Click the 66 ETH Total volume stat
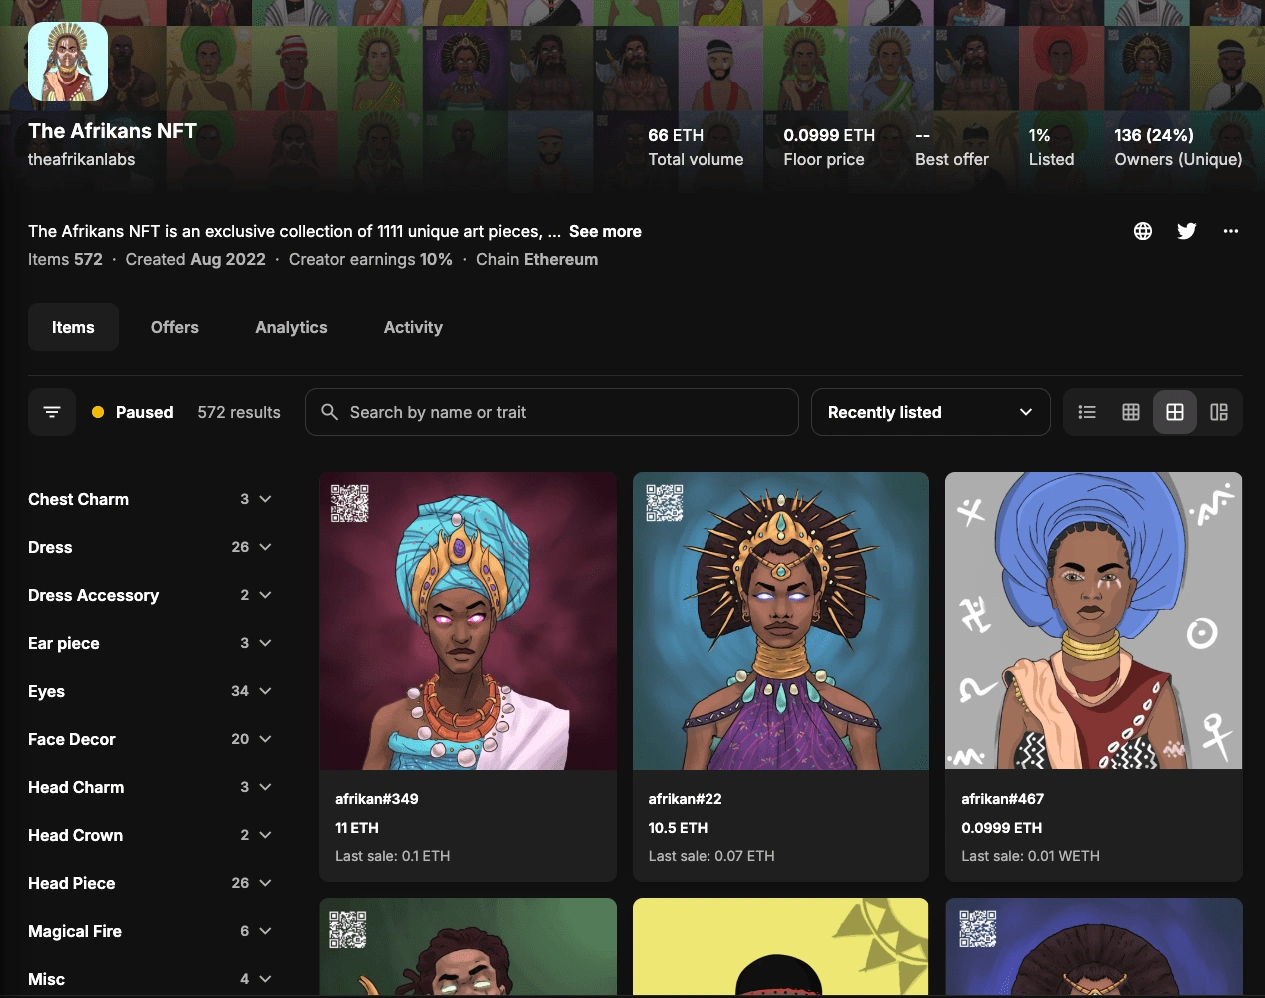The height and width of the screenshot is (998, 1265). click(696, 147)
